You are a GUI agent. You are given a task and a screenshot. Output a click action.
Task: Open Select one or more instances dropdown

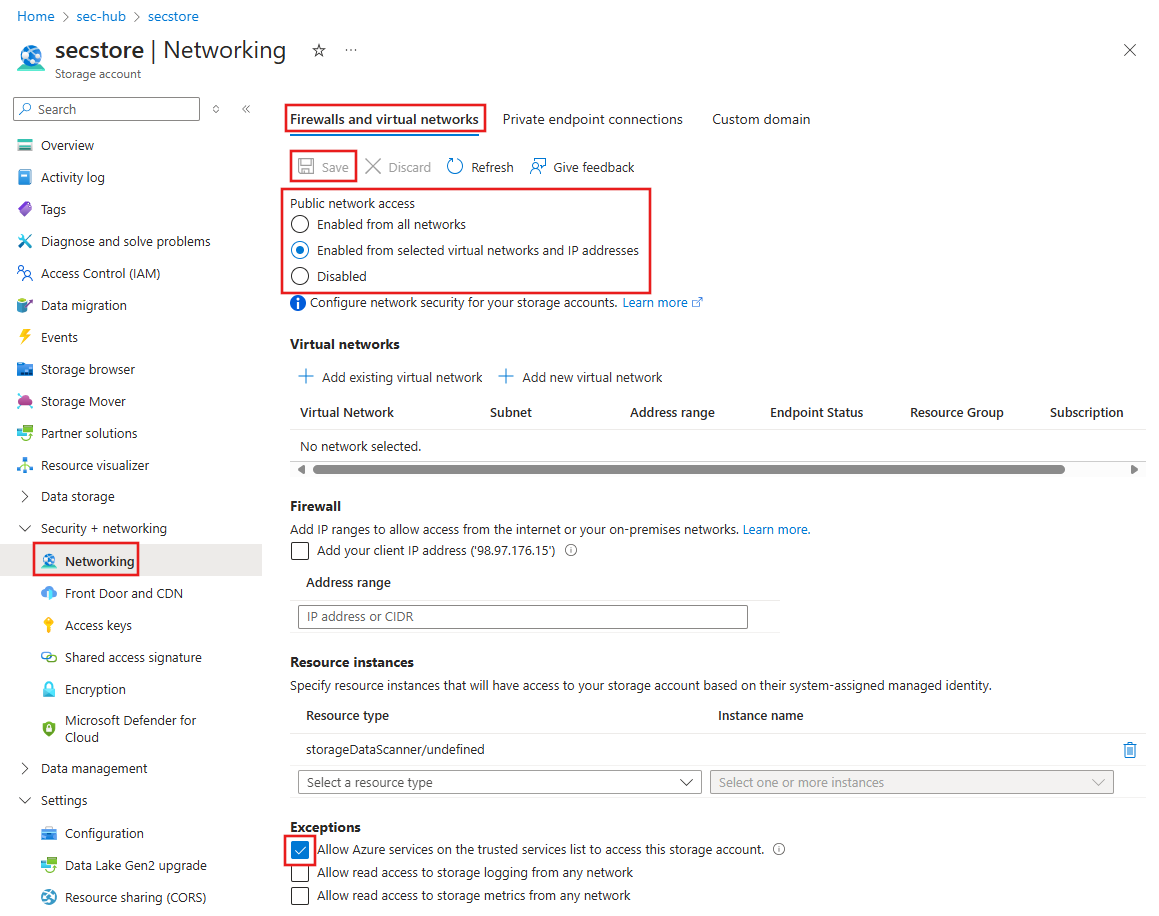(911, 782)
